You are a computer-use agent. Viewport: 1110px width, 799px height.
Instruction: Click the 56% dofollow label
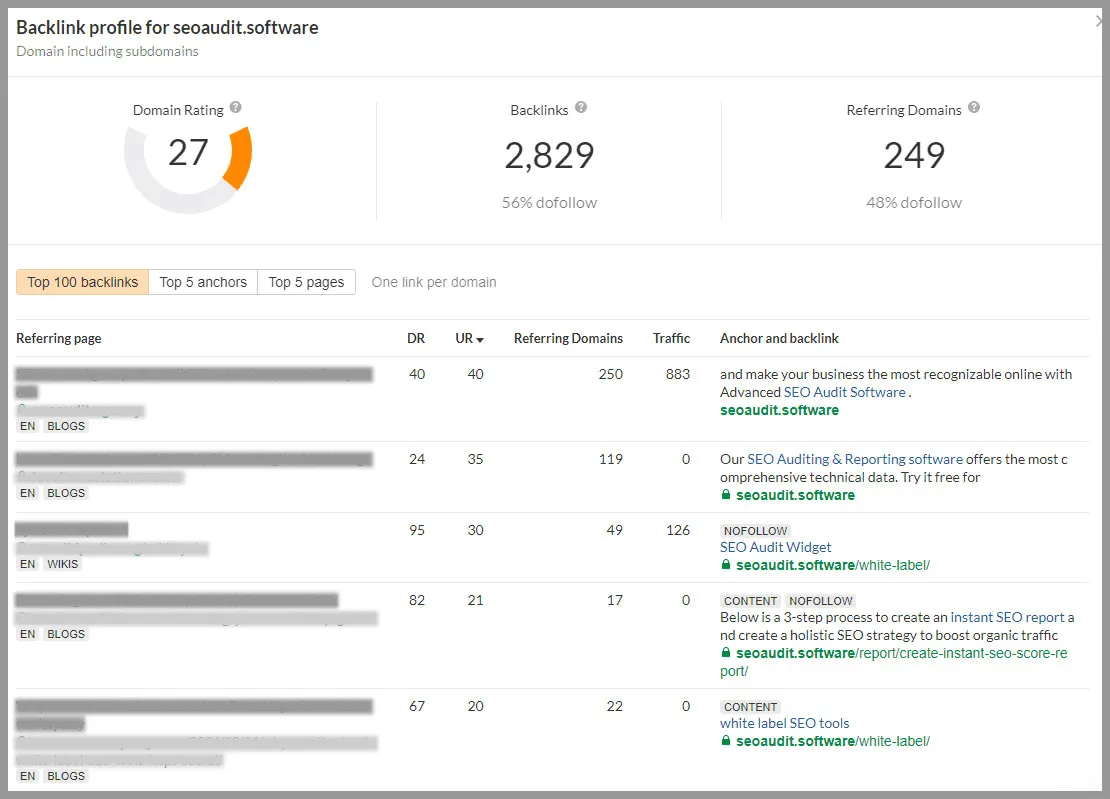[549, 203]
